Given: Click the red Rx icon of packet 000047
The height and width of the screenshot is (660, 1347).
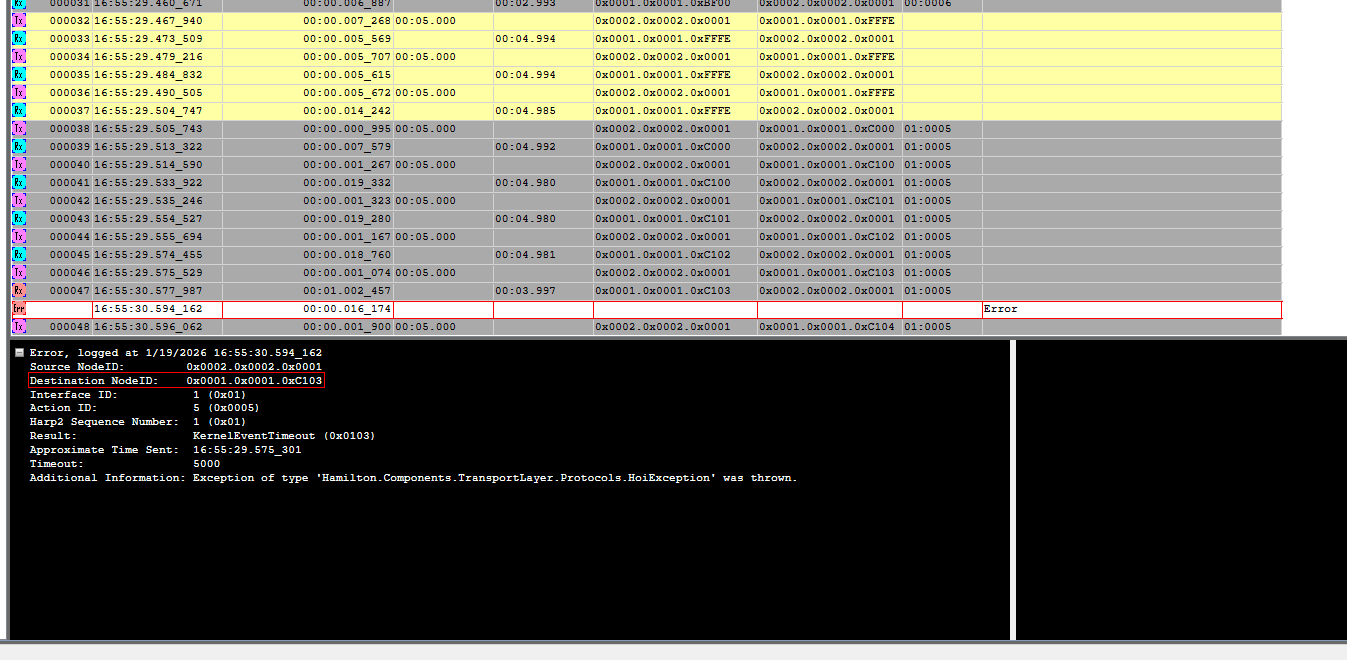Looking at the screenshot, I should 19,291.
